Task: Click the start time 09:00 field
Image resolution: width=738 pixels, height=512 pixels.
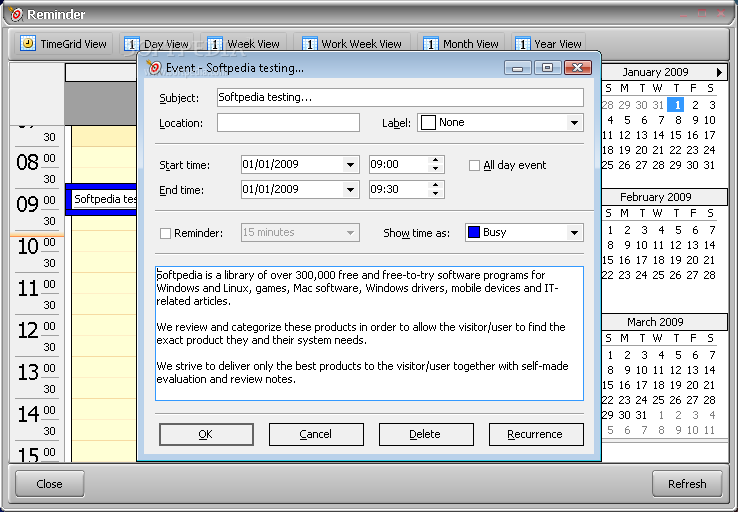Action: coord(399,165)
